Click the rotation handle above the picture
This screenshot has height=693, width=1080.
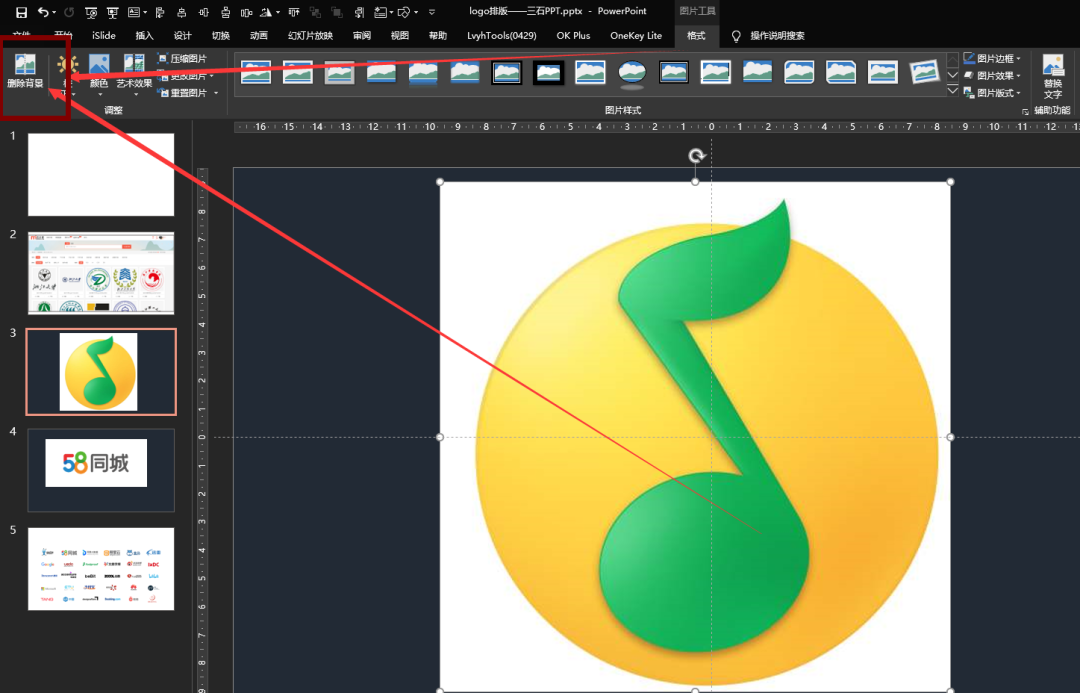pyautogui.click(x=696, y=156)
